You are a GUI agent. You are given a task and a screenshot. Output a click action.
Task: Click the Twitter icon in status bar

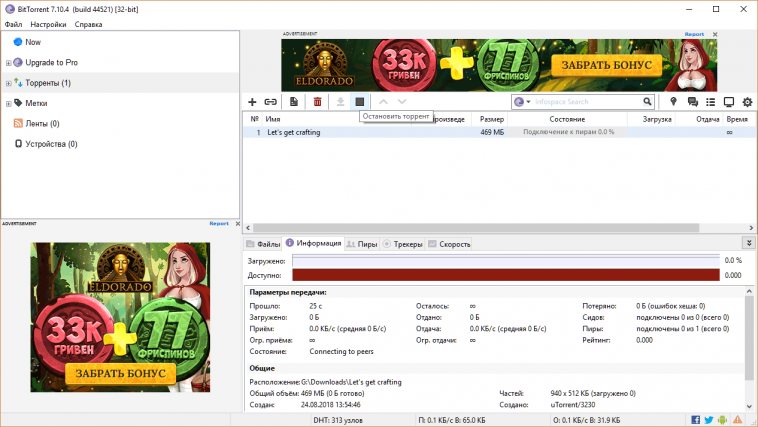pos(709,420)
